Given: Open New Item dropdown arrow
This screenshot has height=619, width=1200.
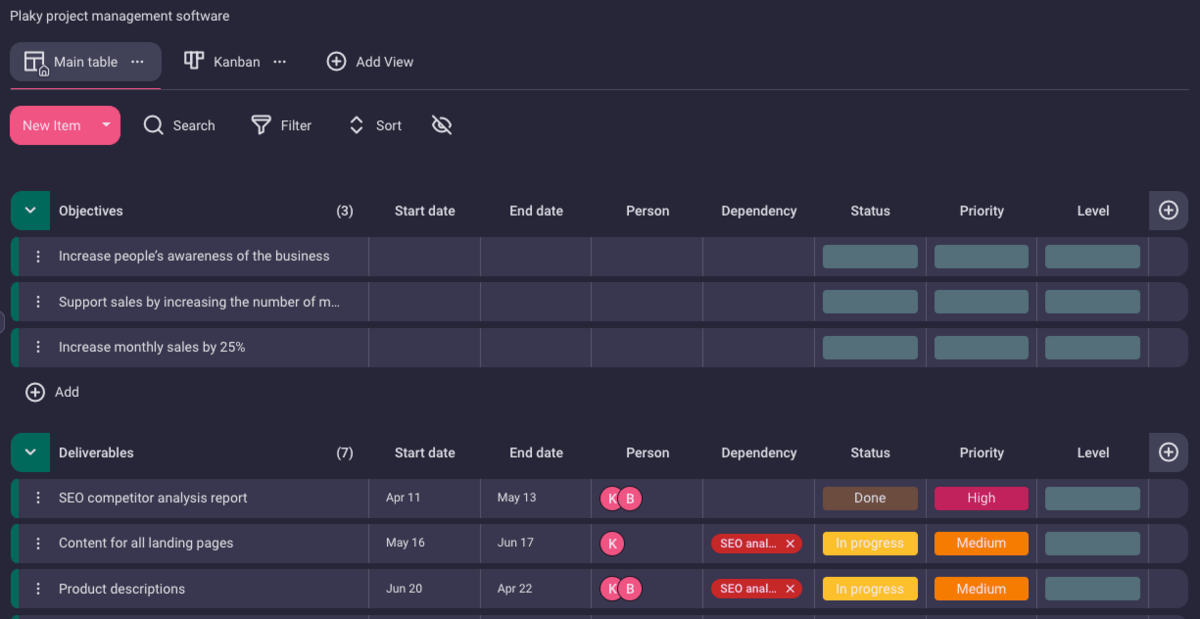Looking at the screenshot, I should point(106,125).
